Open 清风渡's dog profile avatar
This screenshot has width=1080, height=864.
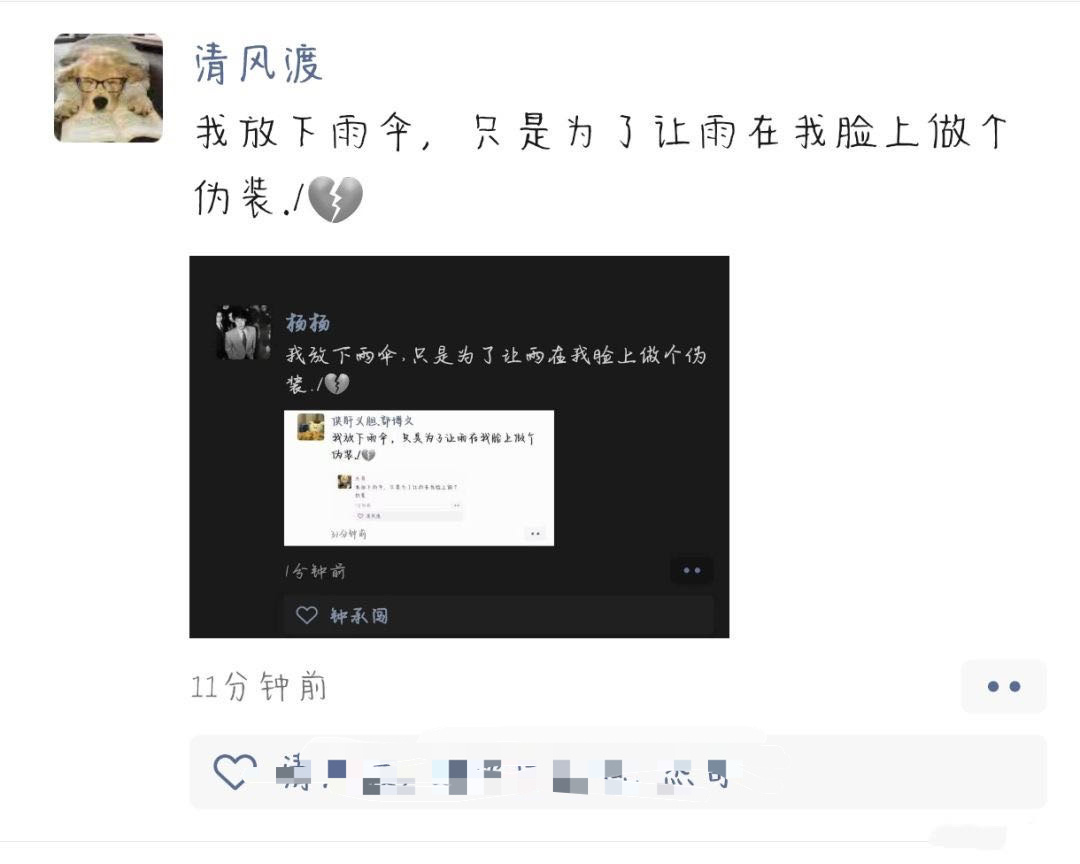tap(108, 88)
